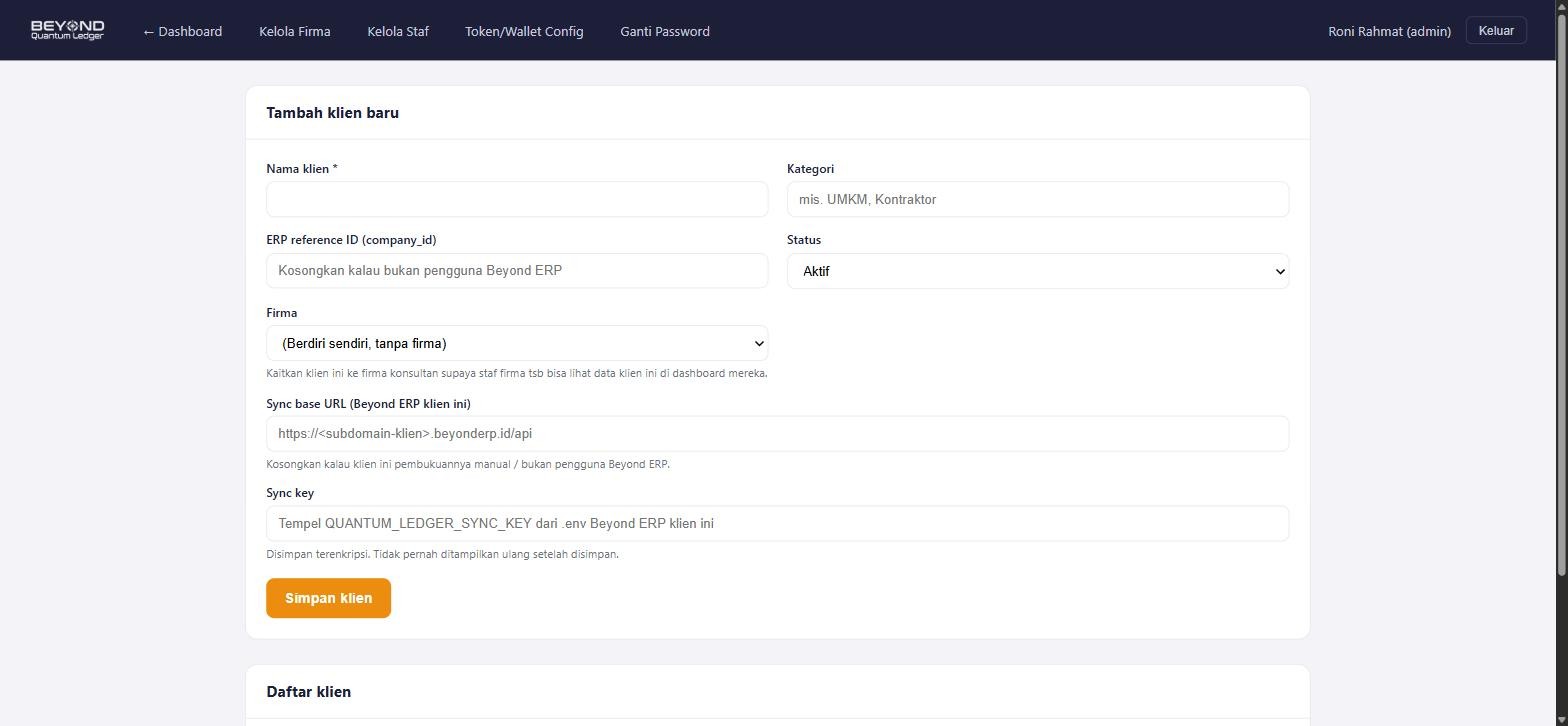1568x726 pixels.
Task: Open the Status dropdown showing Aktif
Action: [1038, 271]
